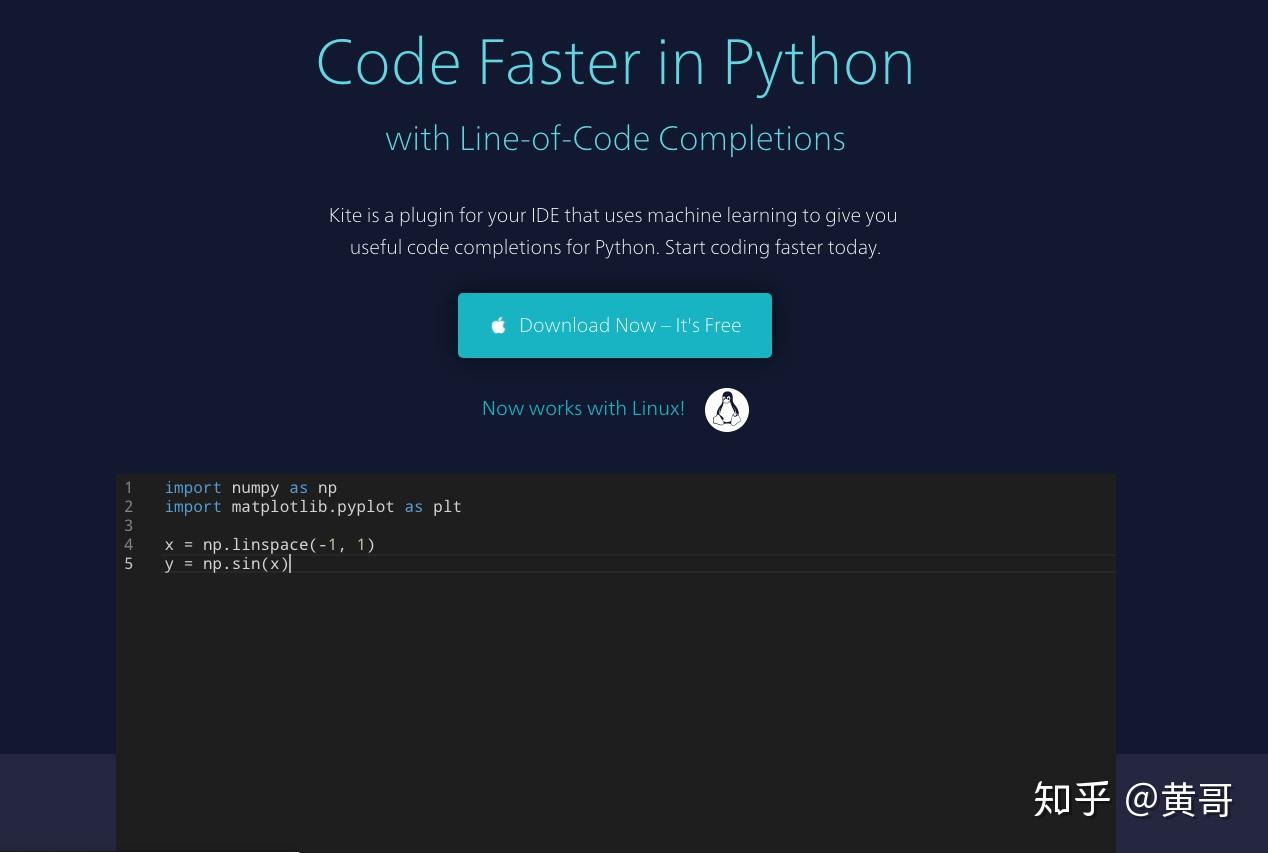
Task: Click code line import matplotlib.pyplot as plt
Action: click(313, 506)
